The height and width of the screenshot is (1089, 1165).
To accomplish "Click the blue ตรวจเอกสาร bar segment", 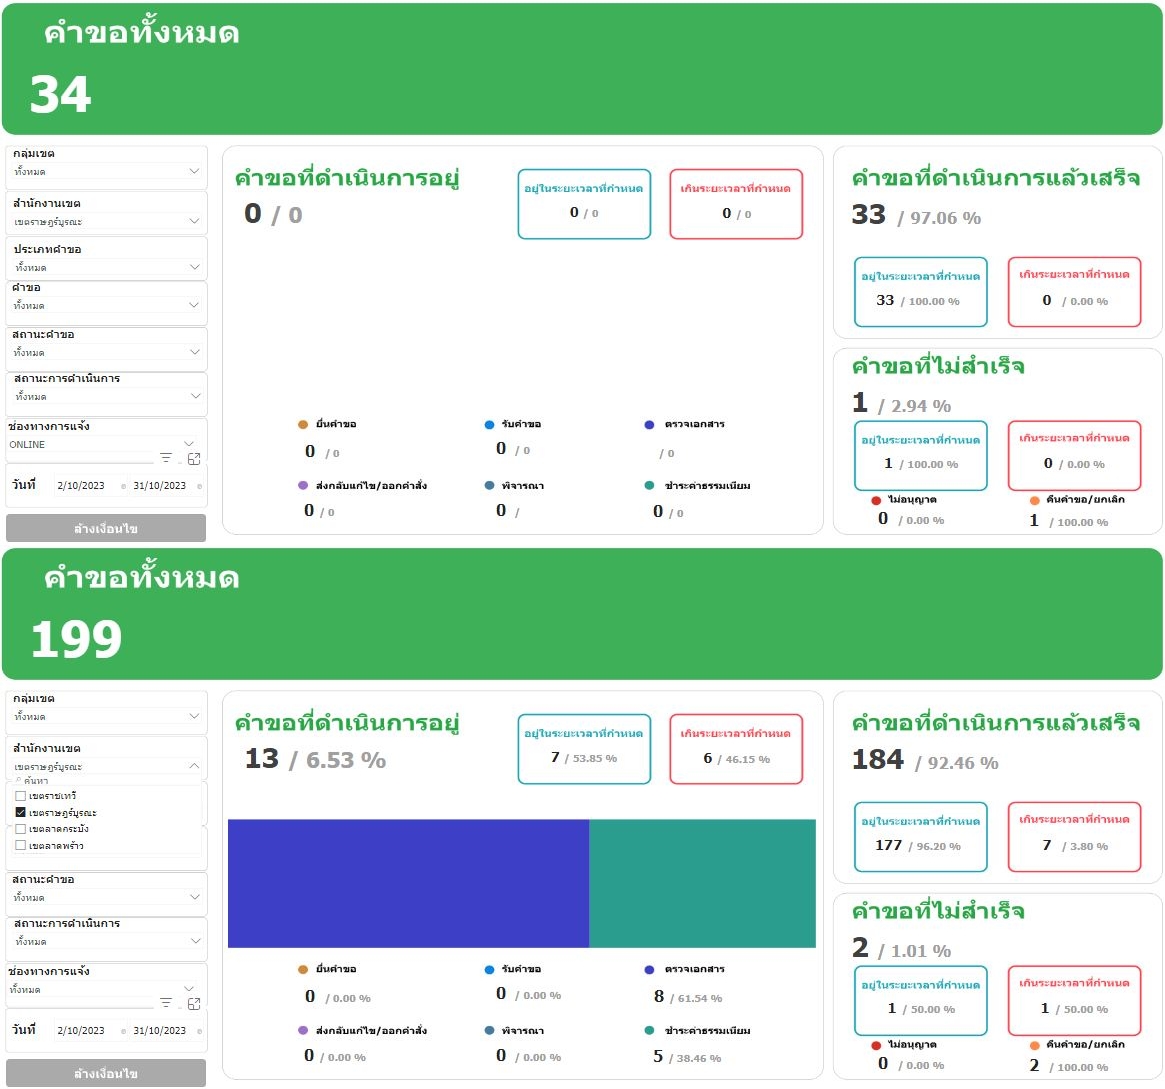I will pos(408,883).
